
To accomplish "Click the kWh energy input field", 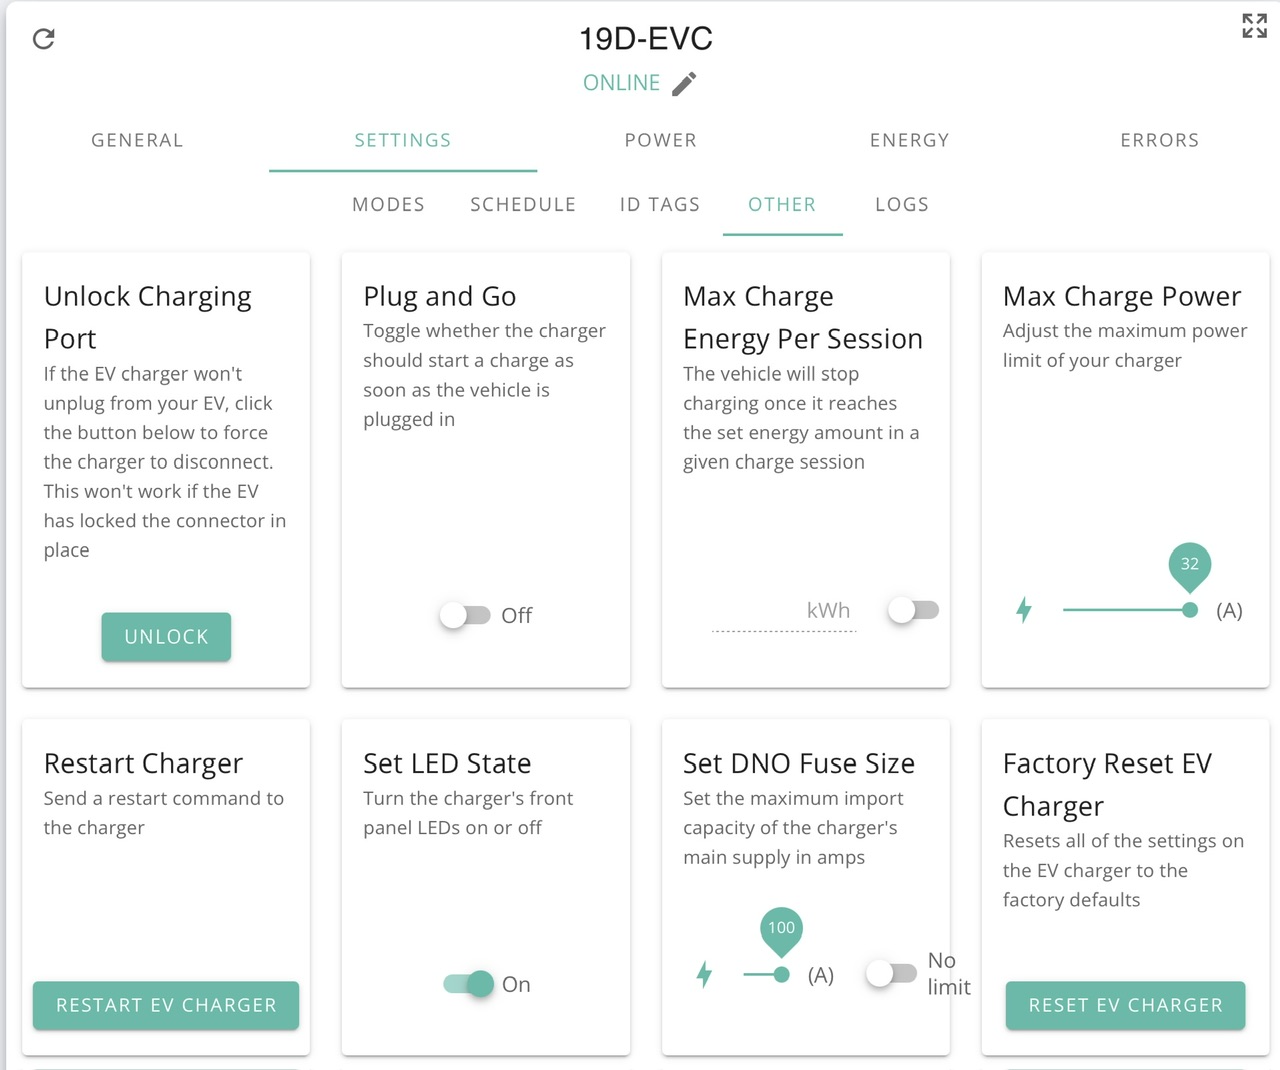I will [783, 611].
